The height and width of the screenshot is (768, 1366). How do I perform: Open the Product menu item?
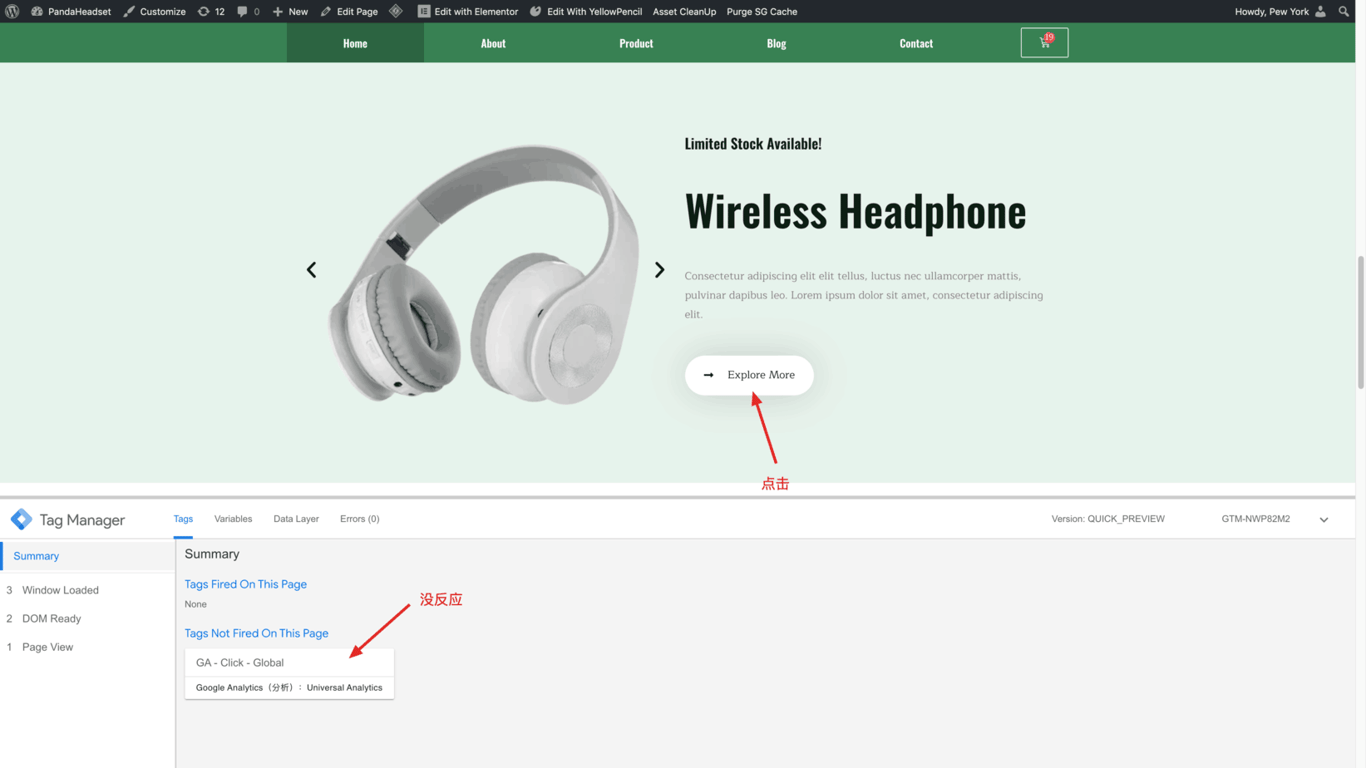pyautogui.click(x=636, y=43)
